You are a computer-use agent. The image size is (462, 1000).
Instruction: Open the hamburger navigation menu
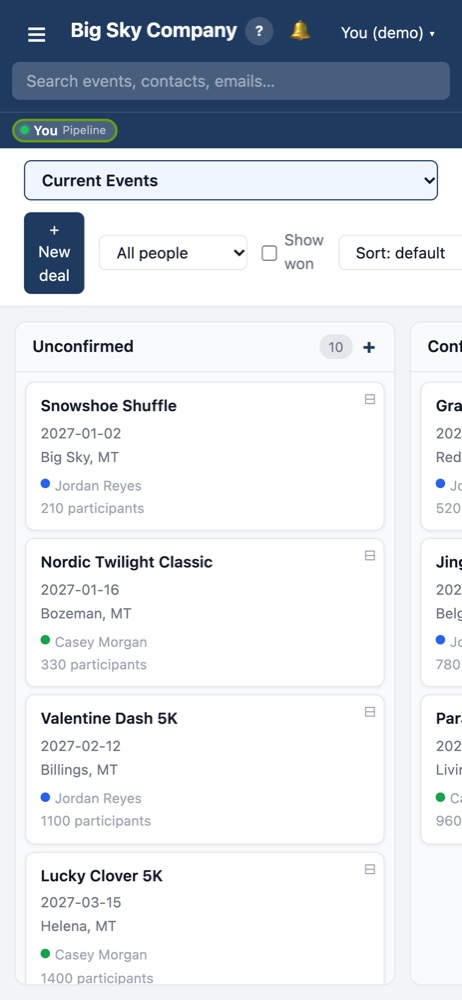tap(37, 34)
